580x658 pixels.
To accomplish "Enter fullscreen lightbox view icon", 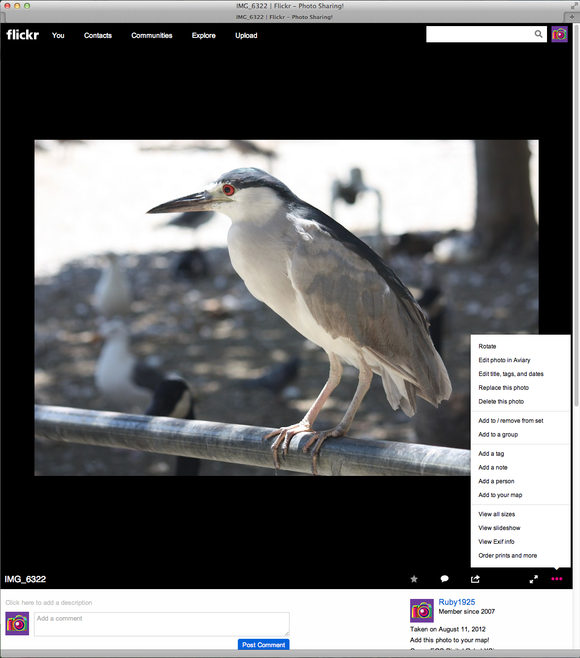I will point(533,579).
